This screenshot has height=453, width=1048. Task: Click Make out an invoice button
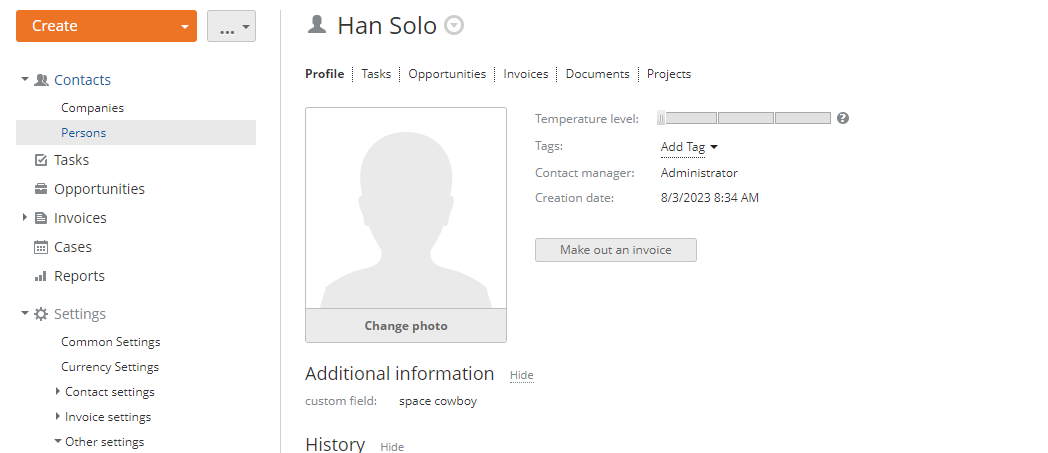tap(616, 250)
